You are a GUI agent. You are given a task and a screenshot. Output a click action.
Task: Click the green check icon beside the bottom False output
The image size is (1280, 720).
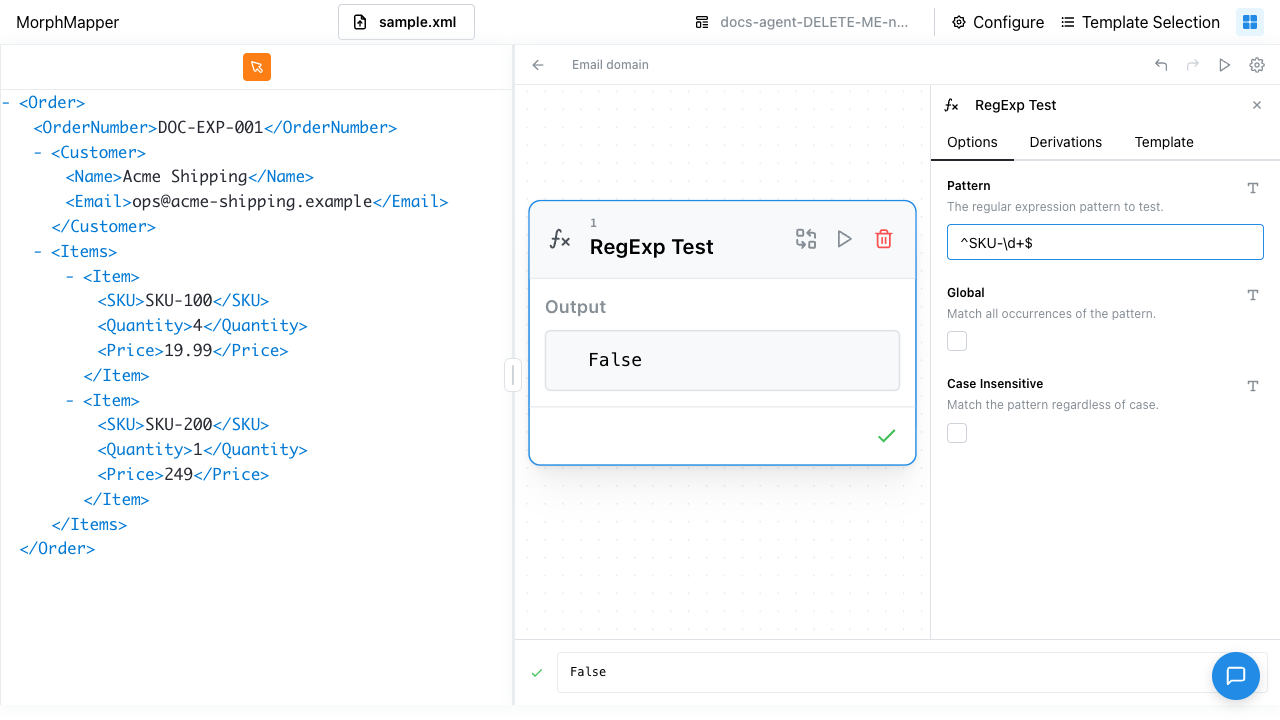pos(537,672)
